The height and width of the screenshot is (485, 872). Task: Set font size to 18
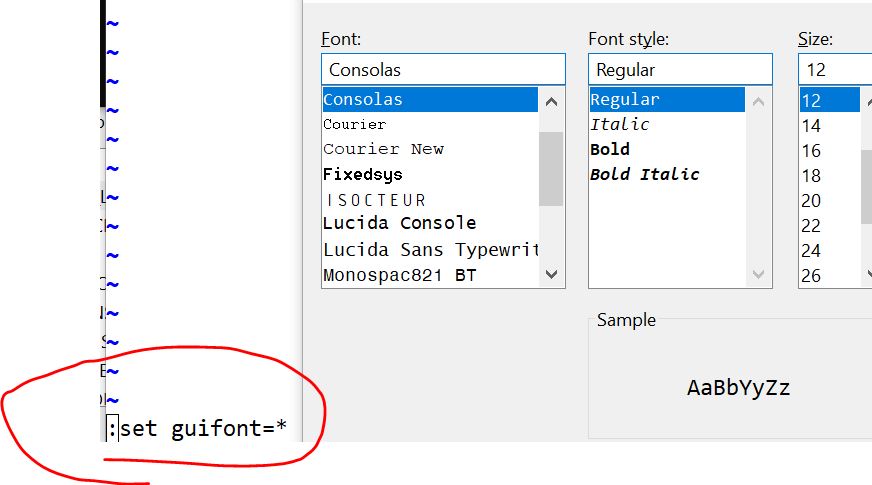tap(811, 176)
